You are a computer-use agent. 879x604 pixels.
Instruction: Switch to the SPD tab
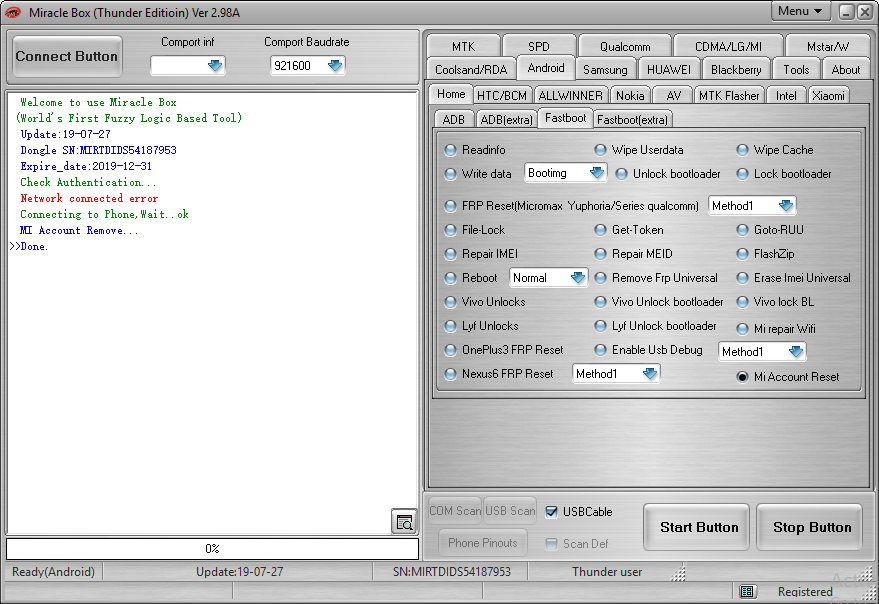pyautogui.click(x=539, y=46)
